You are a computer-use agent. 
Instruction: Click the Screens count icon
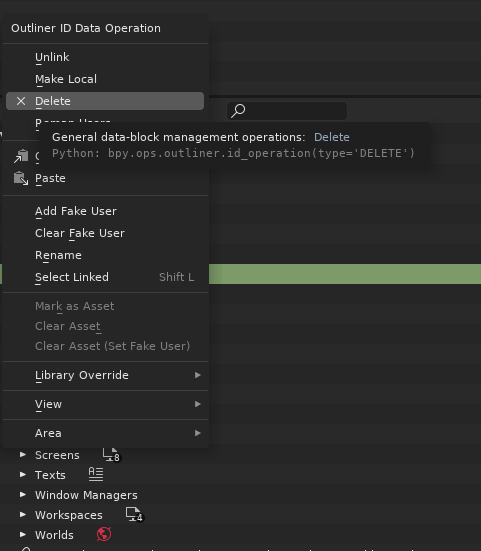(x=111, y=455)
